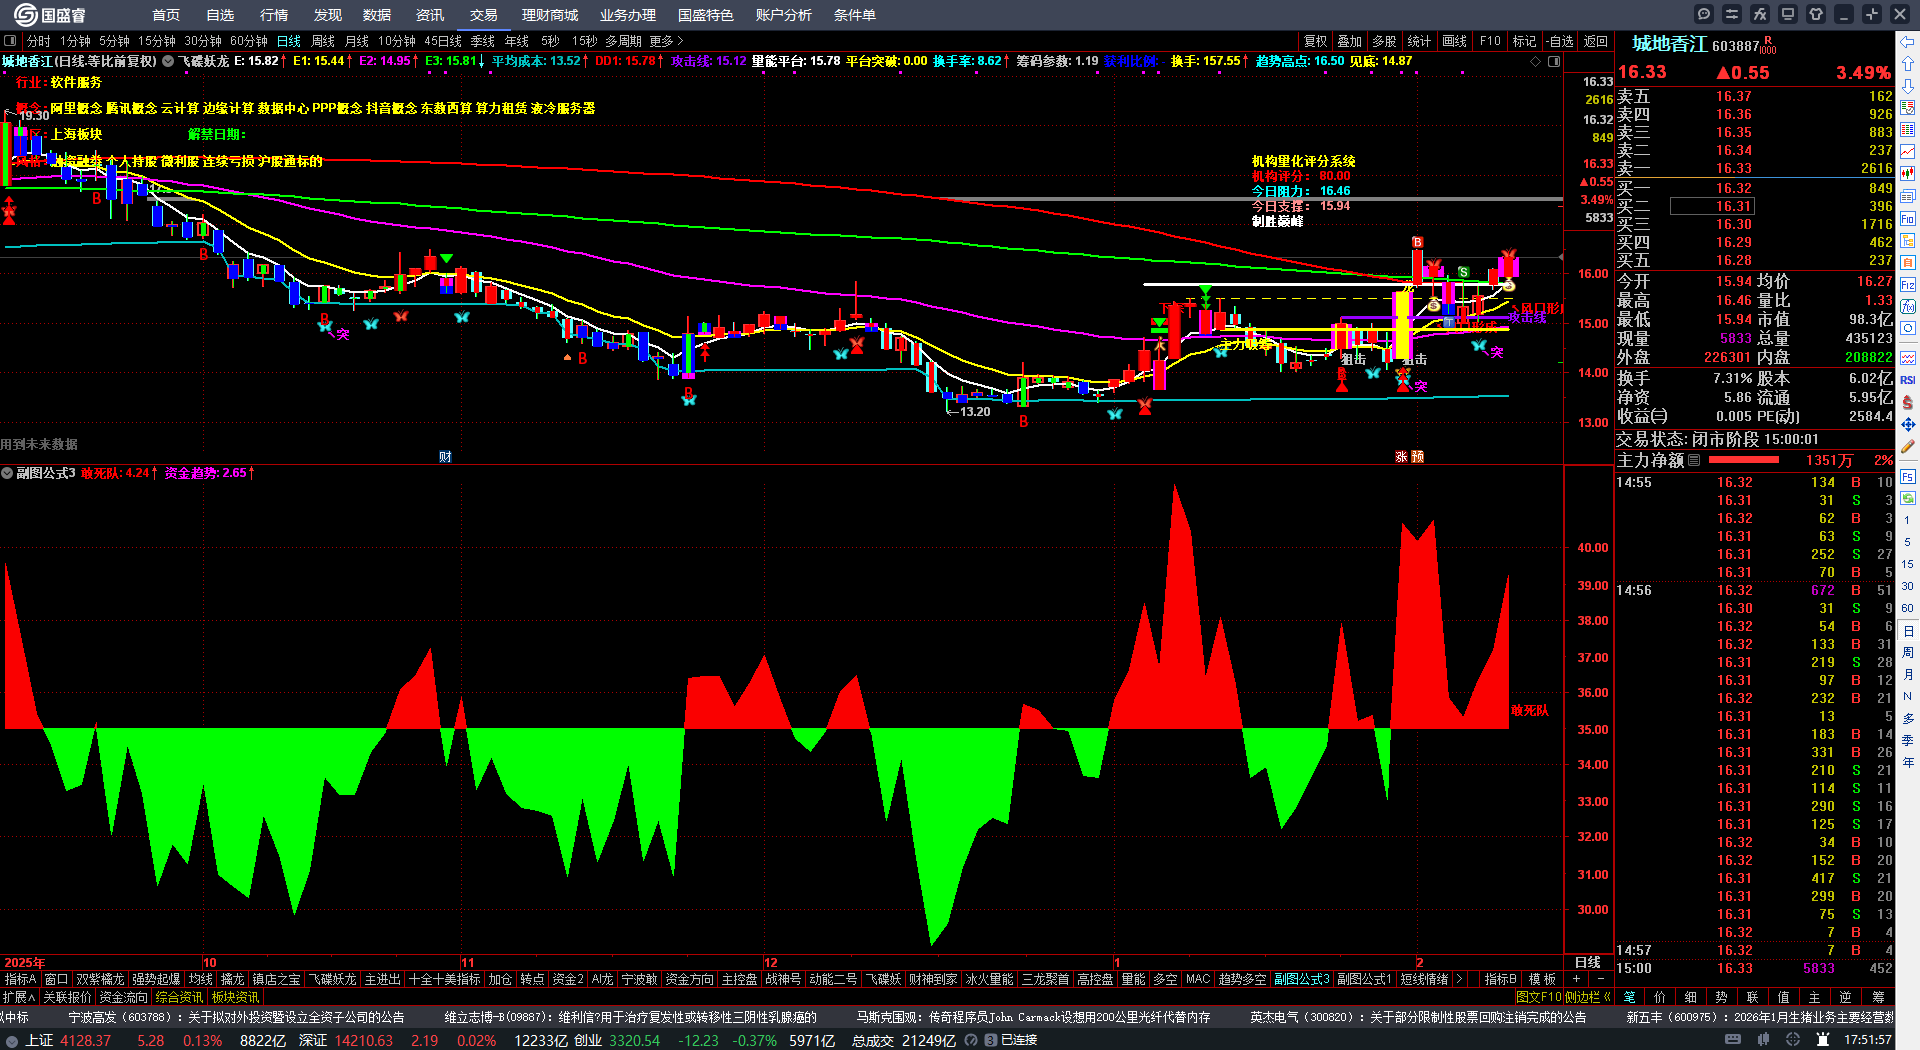Click the 关联报价 button
This screenshot has width=1920, height=1050.
pyautogui.click(x=67, y=997)
